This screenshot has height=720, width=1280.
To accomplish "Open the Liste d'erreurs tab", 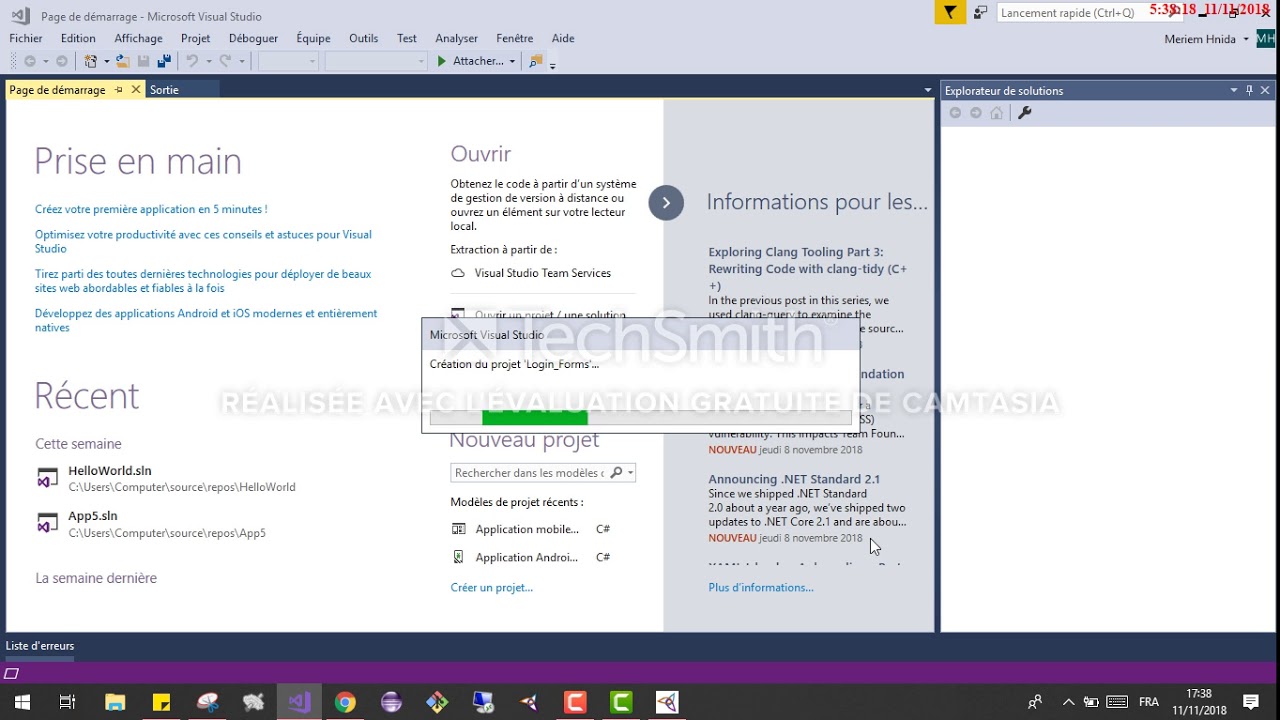I will coord(40,646).
